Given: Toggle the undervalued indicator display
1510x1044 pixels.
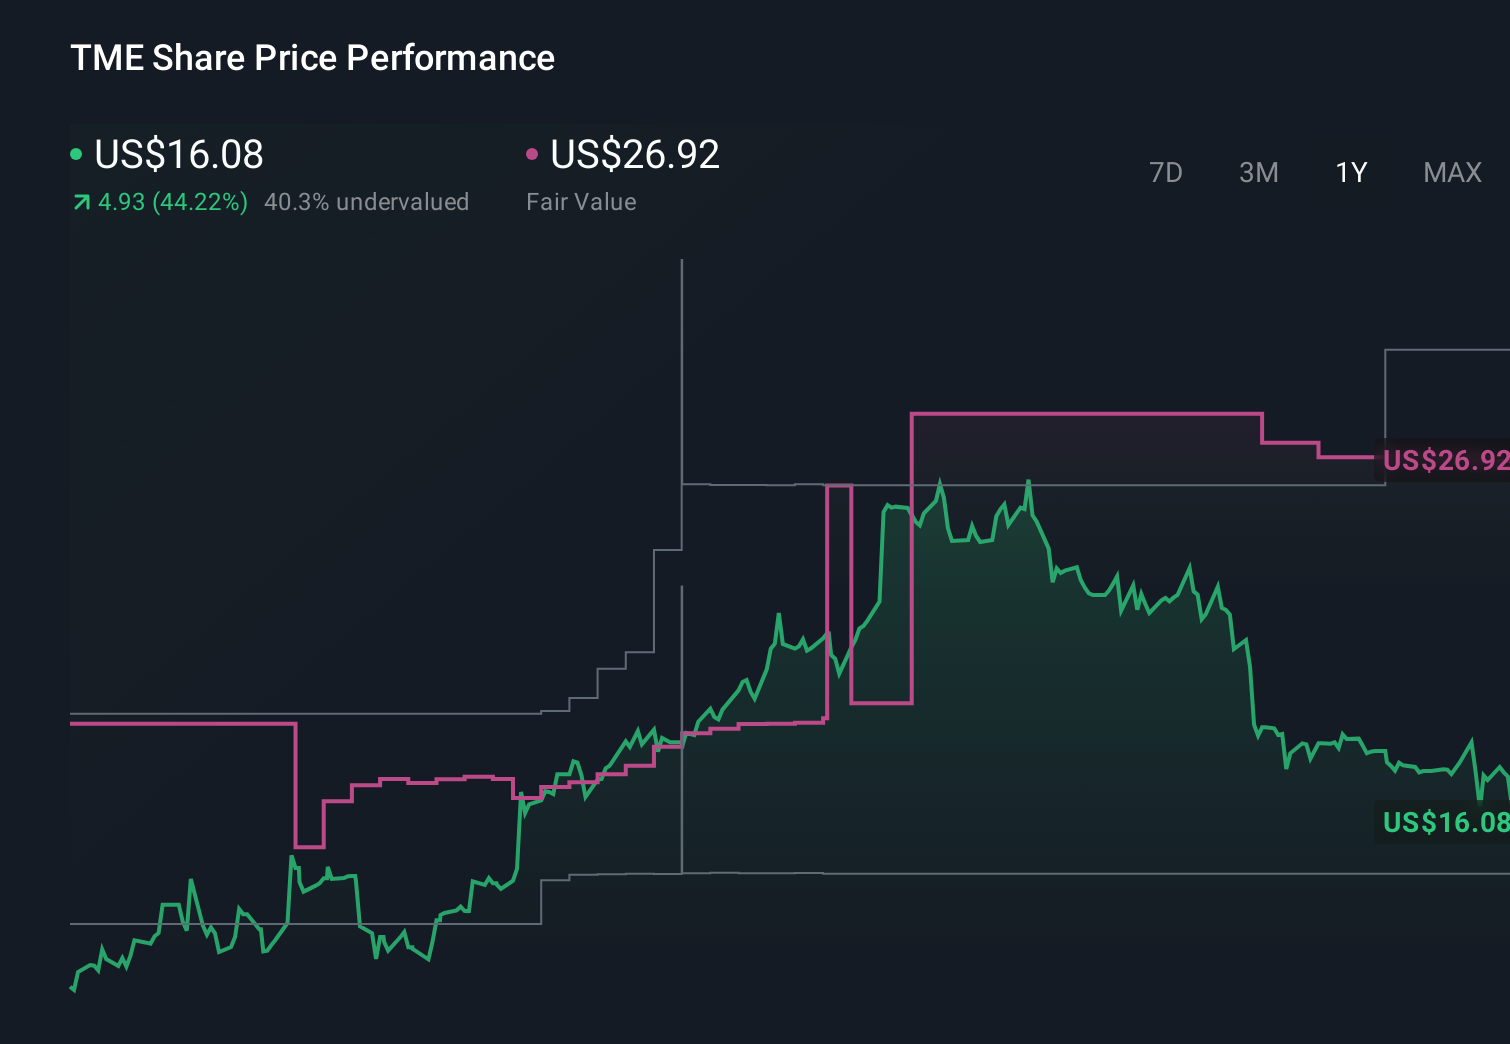Looking at the screenshot, I should 366,201.
